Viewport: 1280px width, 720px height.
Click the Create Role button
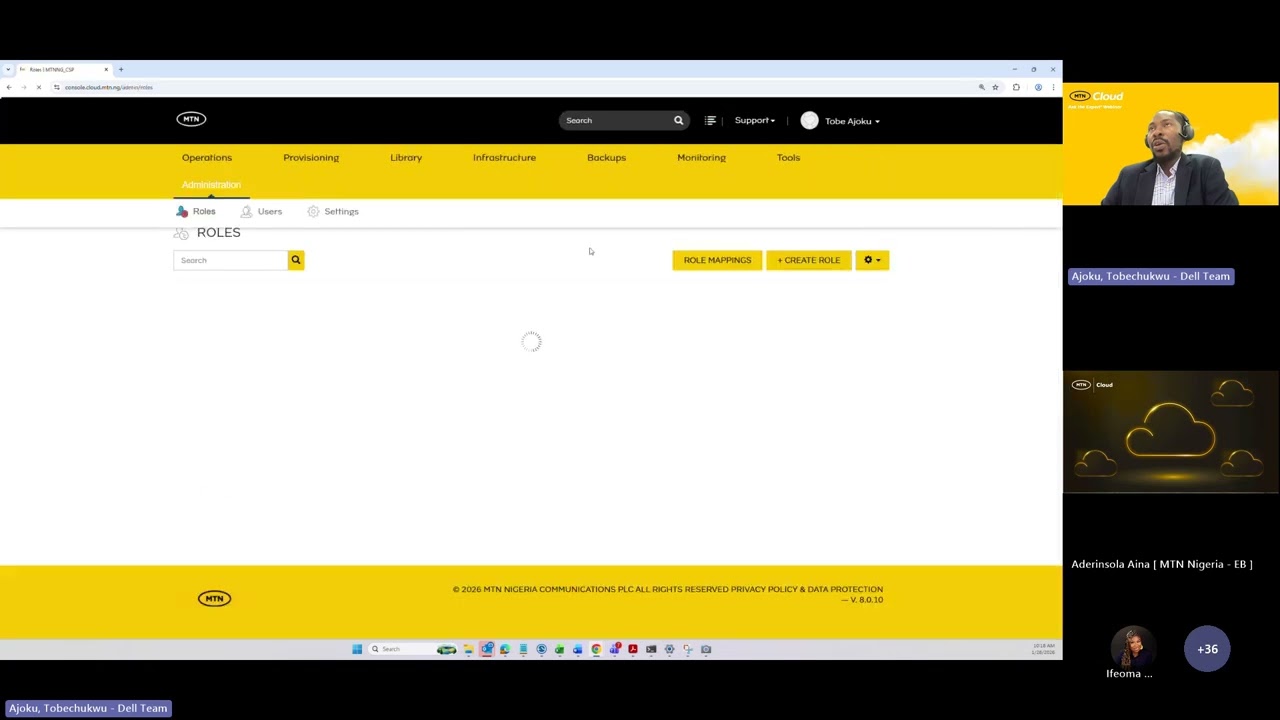808,260
